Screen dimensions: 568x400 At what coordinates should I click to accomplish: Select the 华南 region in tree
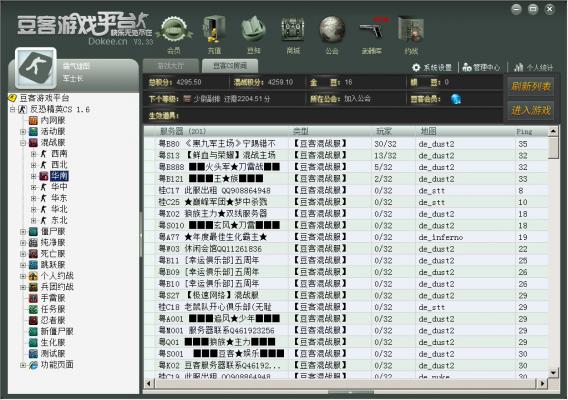59,176
